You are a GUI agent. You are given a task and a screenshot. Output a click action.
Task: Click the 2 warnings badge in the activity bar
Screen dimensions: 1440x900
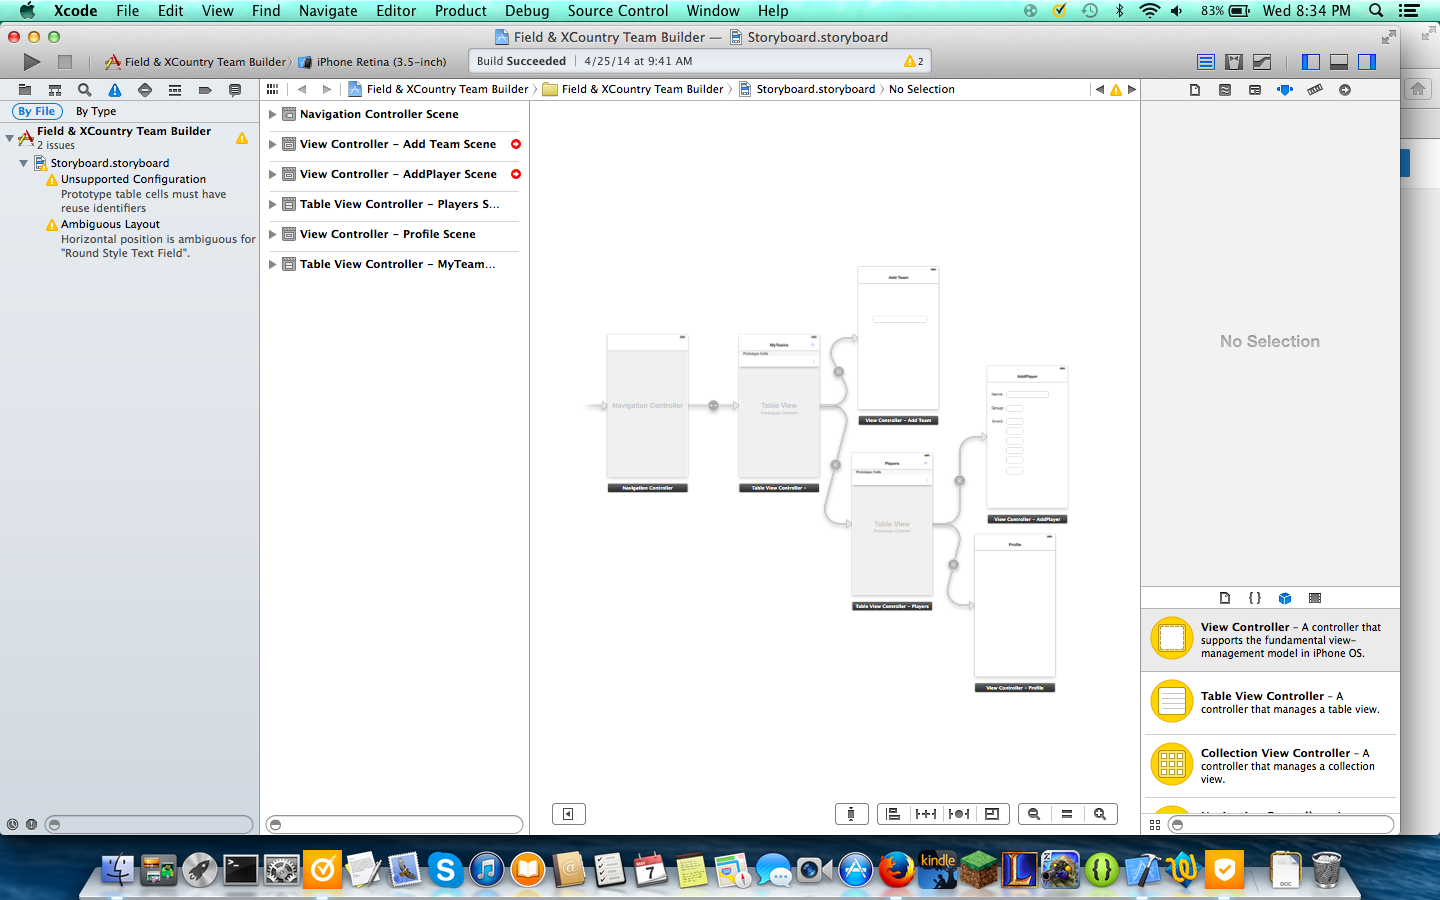tap(914, 62)
